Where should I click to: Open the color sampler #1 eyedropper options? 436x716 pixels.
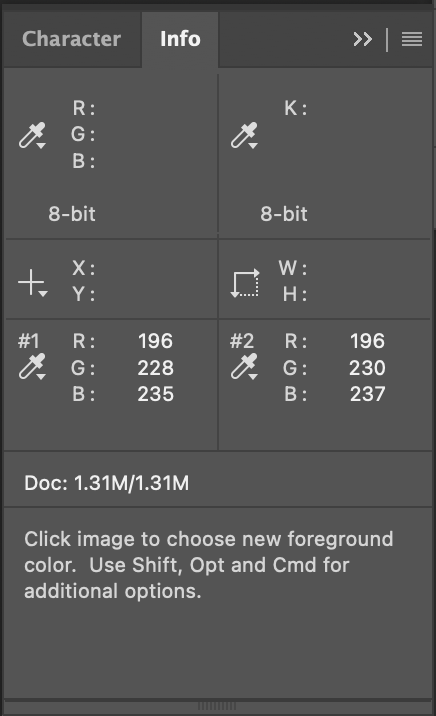pos(32,366)
